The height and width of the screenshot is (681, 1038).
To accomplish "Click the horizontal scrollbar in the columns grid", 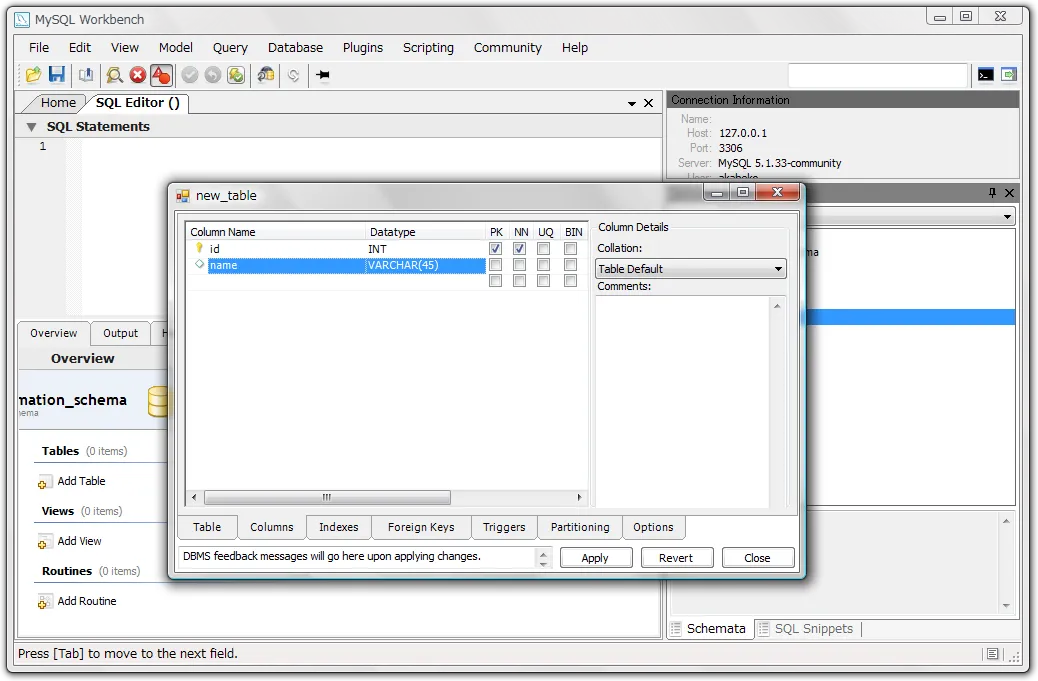I will (327, 497).
